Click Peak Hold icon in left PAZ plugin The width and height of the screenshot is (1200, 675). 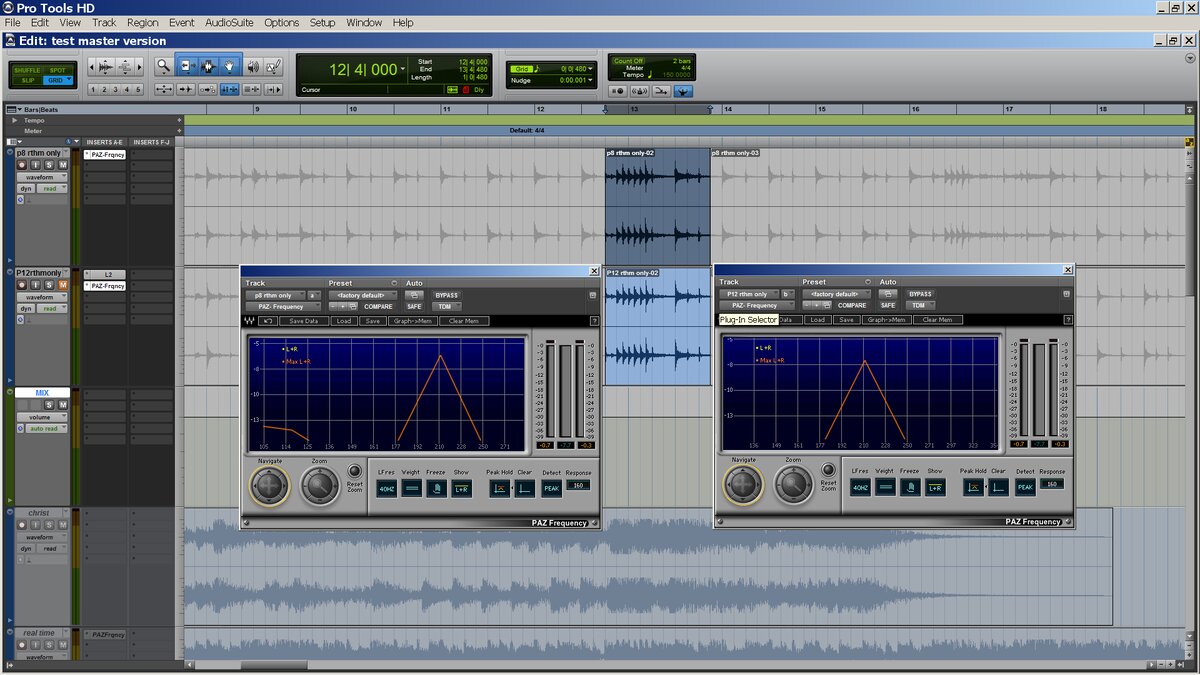tap(498, 488)
